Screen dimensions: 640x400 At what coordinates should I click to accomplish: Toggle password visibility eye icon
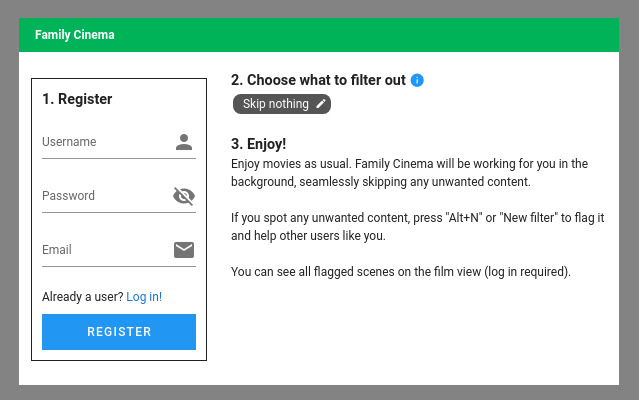[184, 196]
